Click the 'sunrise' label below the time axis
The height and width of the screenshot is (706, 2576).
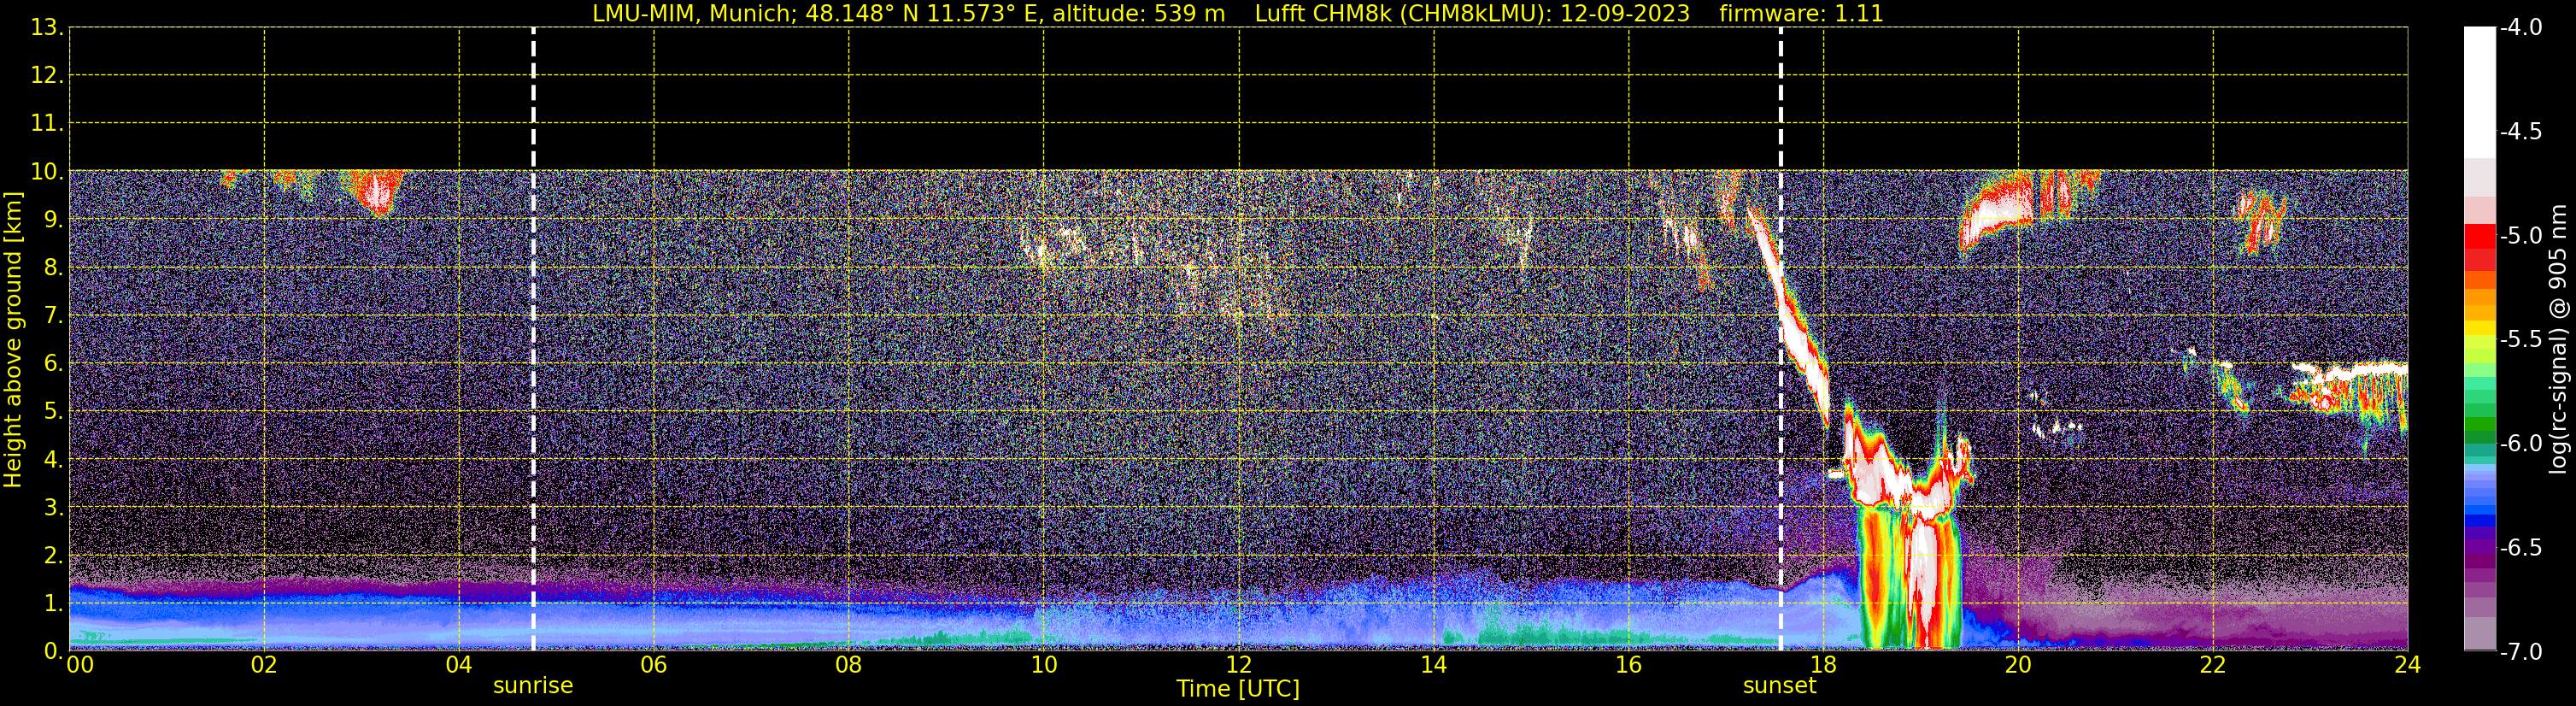coord(533,686)
